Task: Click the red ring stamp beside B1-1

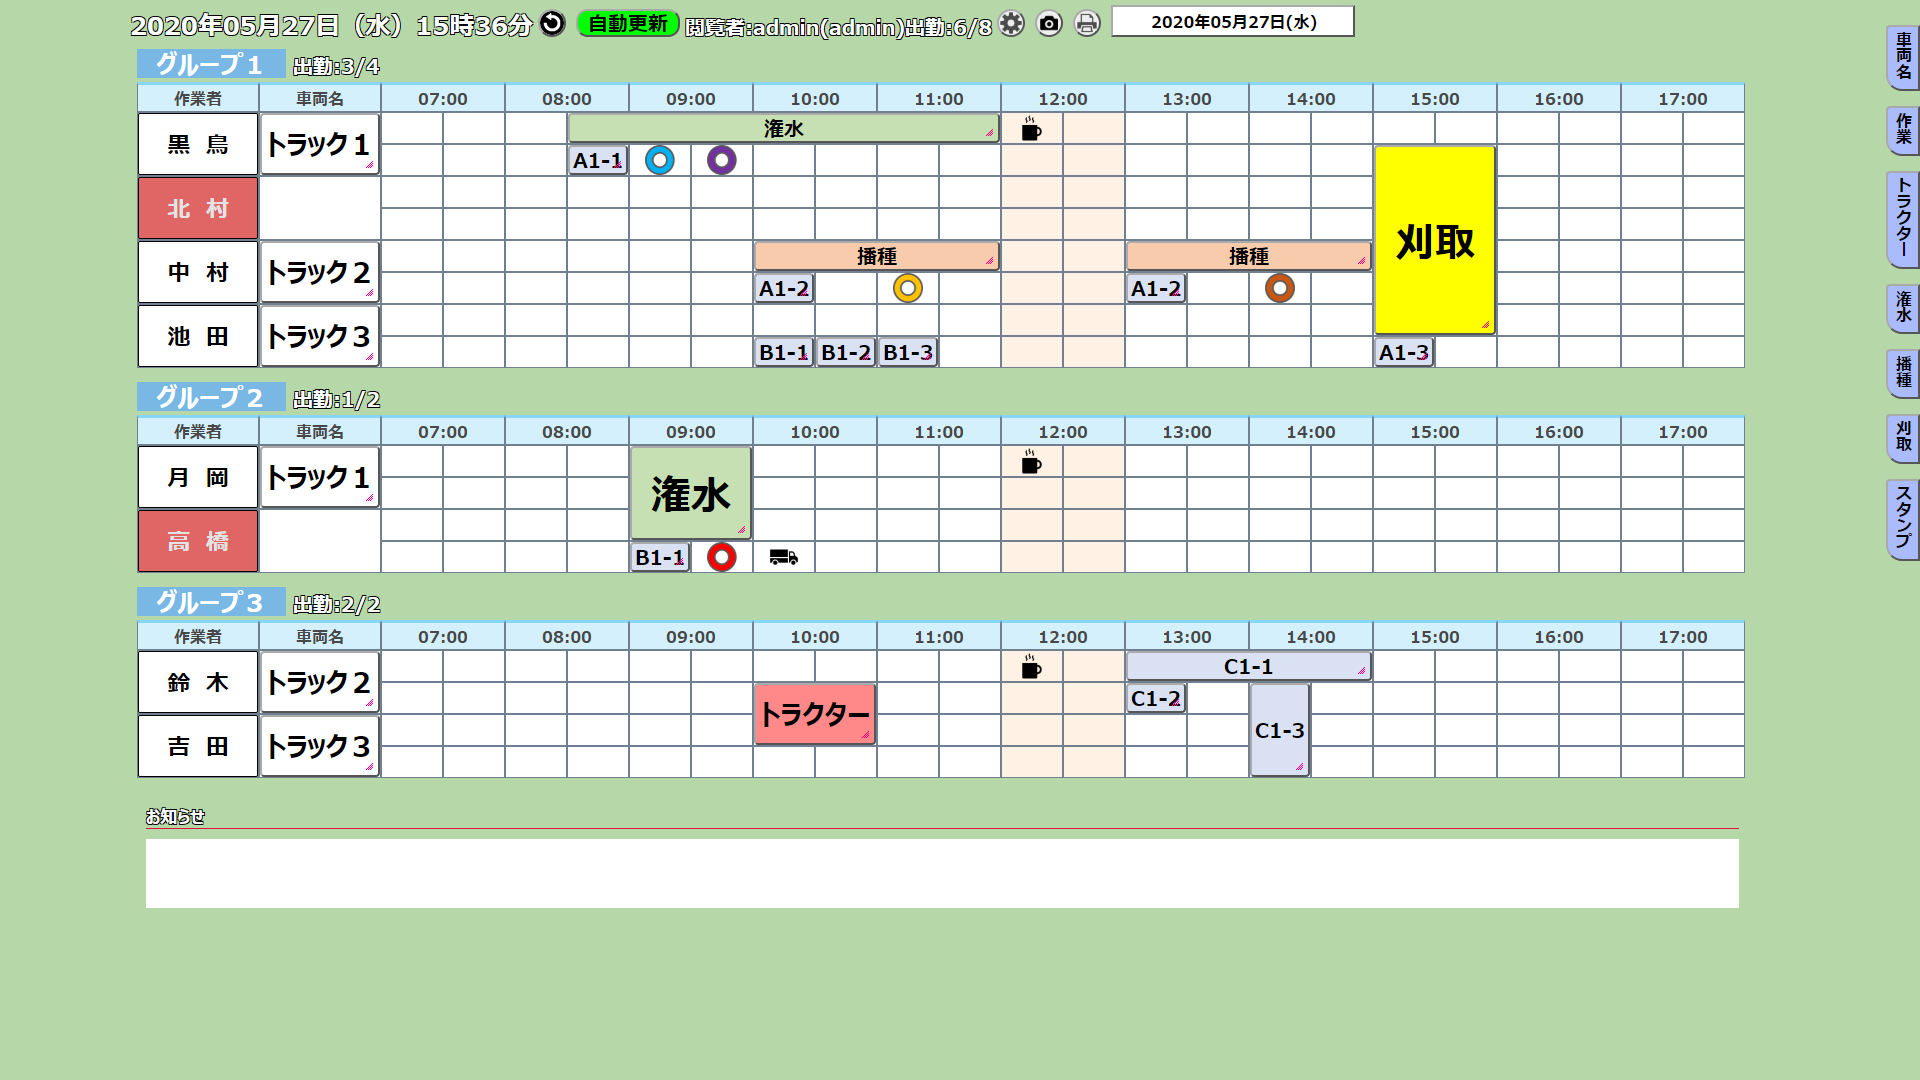Action: click(x=721, y=557)
